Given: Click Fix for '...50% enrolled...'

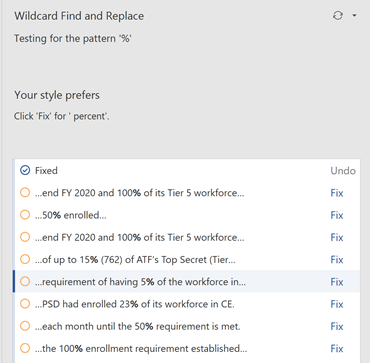Looking at the screenshot, I should tap(337, 215).
